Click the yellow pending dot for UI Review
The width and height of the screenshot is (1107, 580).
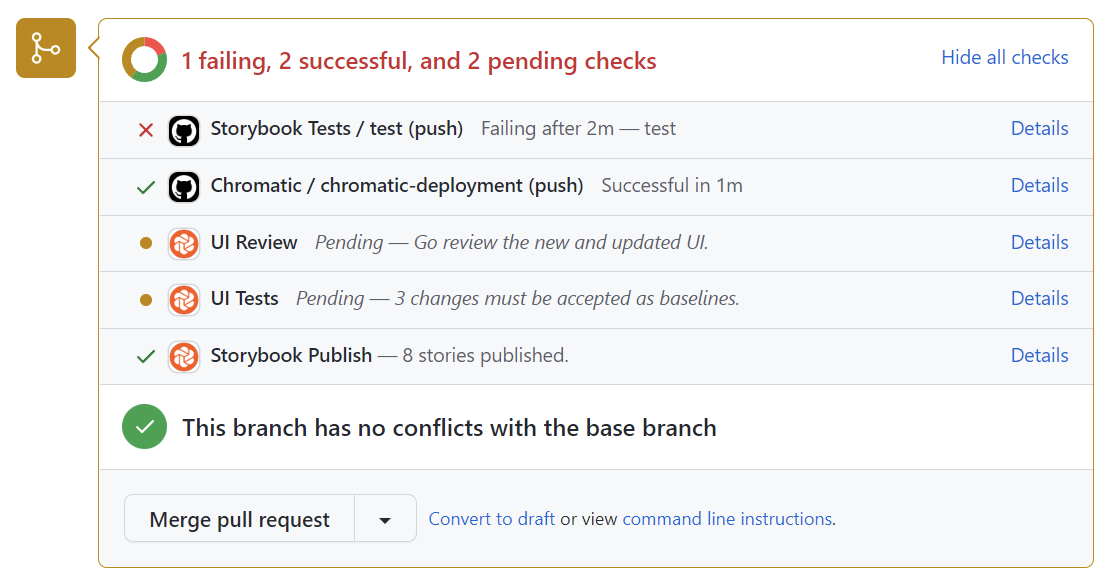tap(146, 242)
